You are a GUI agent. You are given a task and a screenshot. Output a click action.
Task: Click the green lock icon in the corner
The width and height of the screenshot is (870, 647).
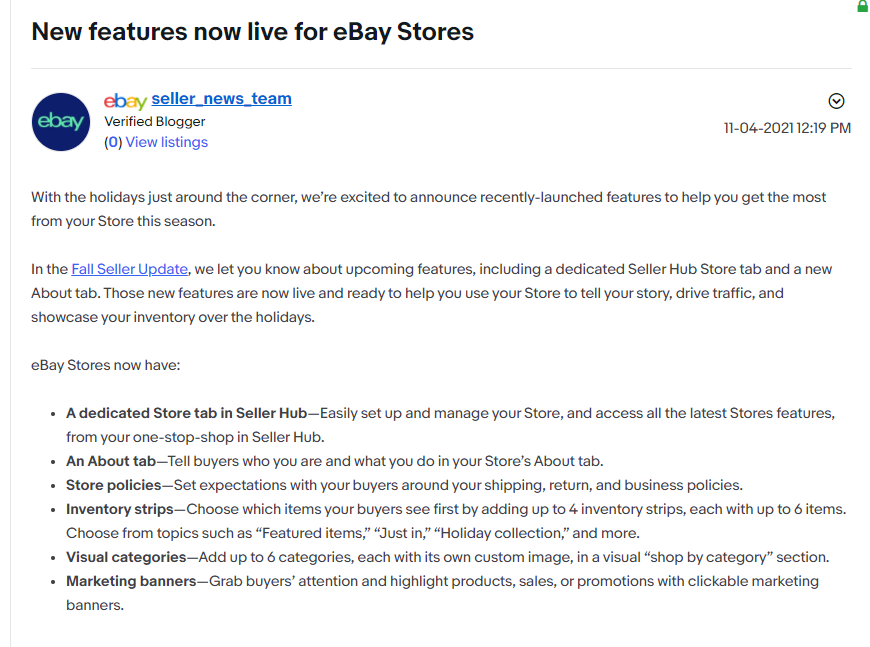pyautogui.click(x=862, y=7)
